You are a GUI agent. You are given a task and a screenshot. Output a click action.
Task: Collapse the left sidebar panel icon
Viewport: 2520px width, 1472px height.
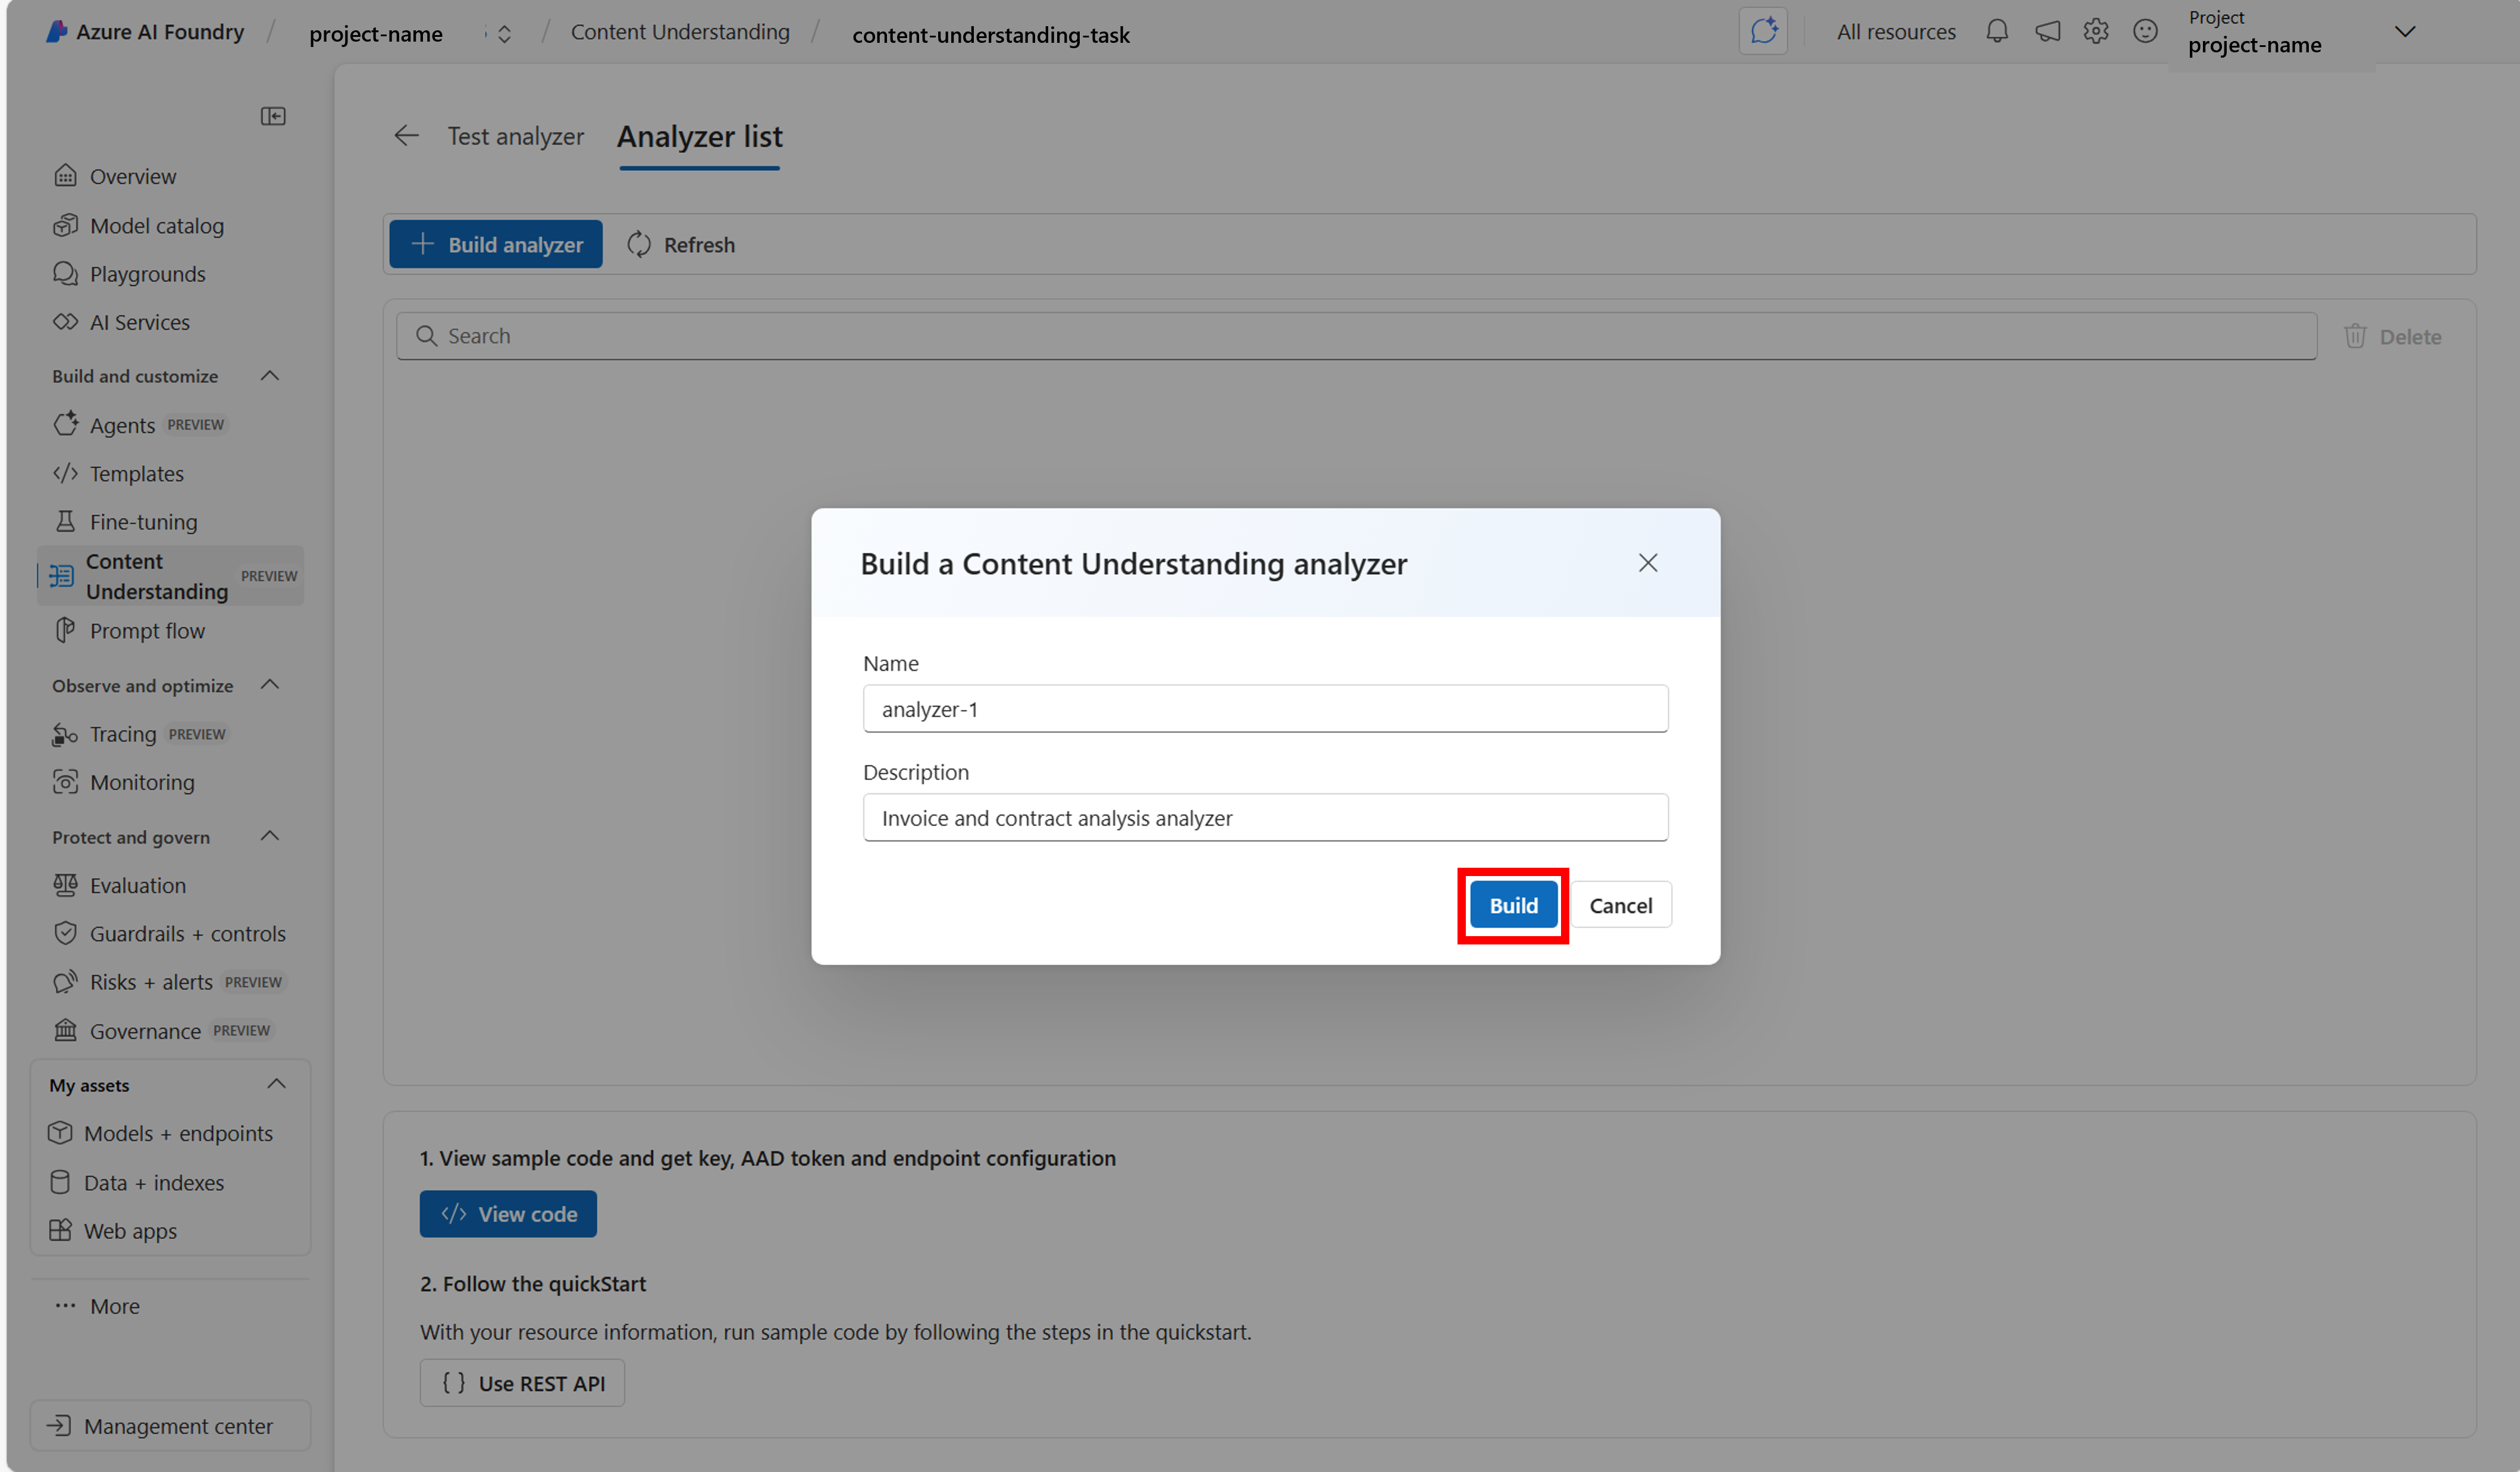(x=273, y=116)
